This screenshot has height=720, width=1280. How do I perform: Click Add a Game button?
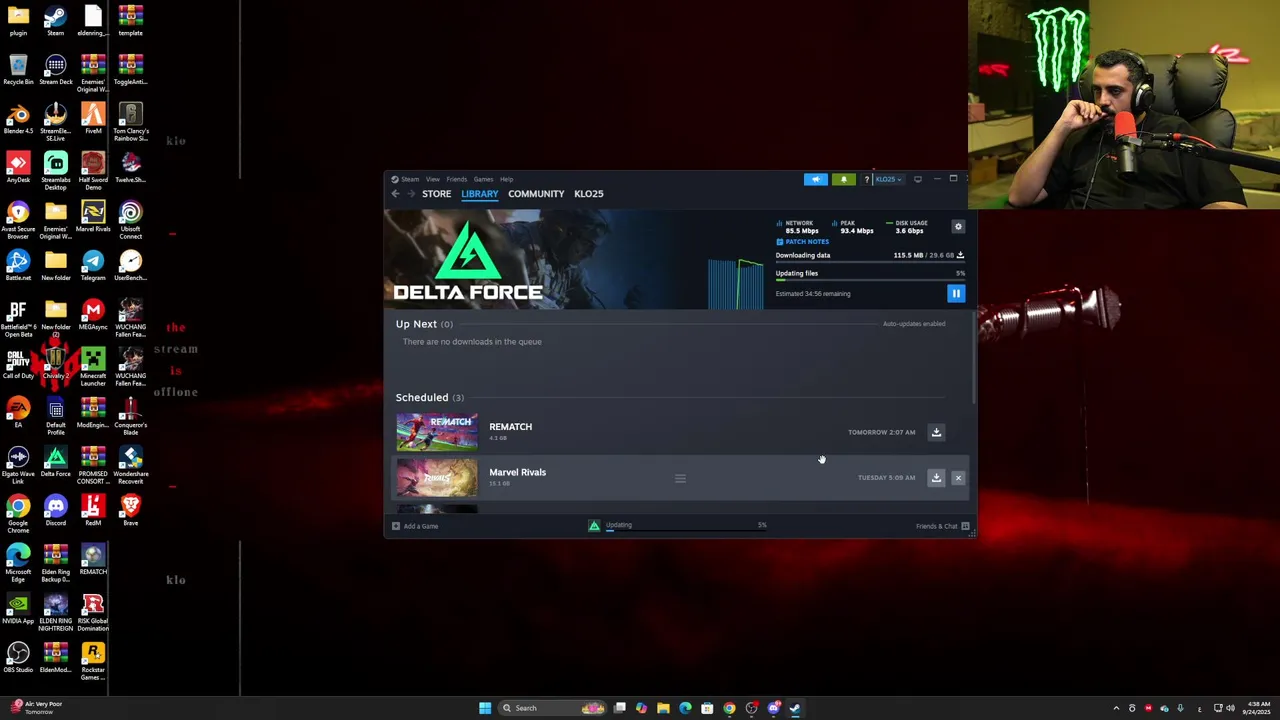[x=416, y=526]
